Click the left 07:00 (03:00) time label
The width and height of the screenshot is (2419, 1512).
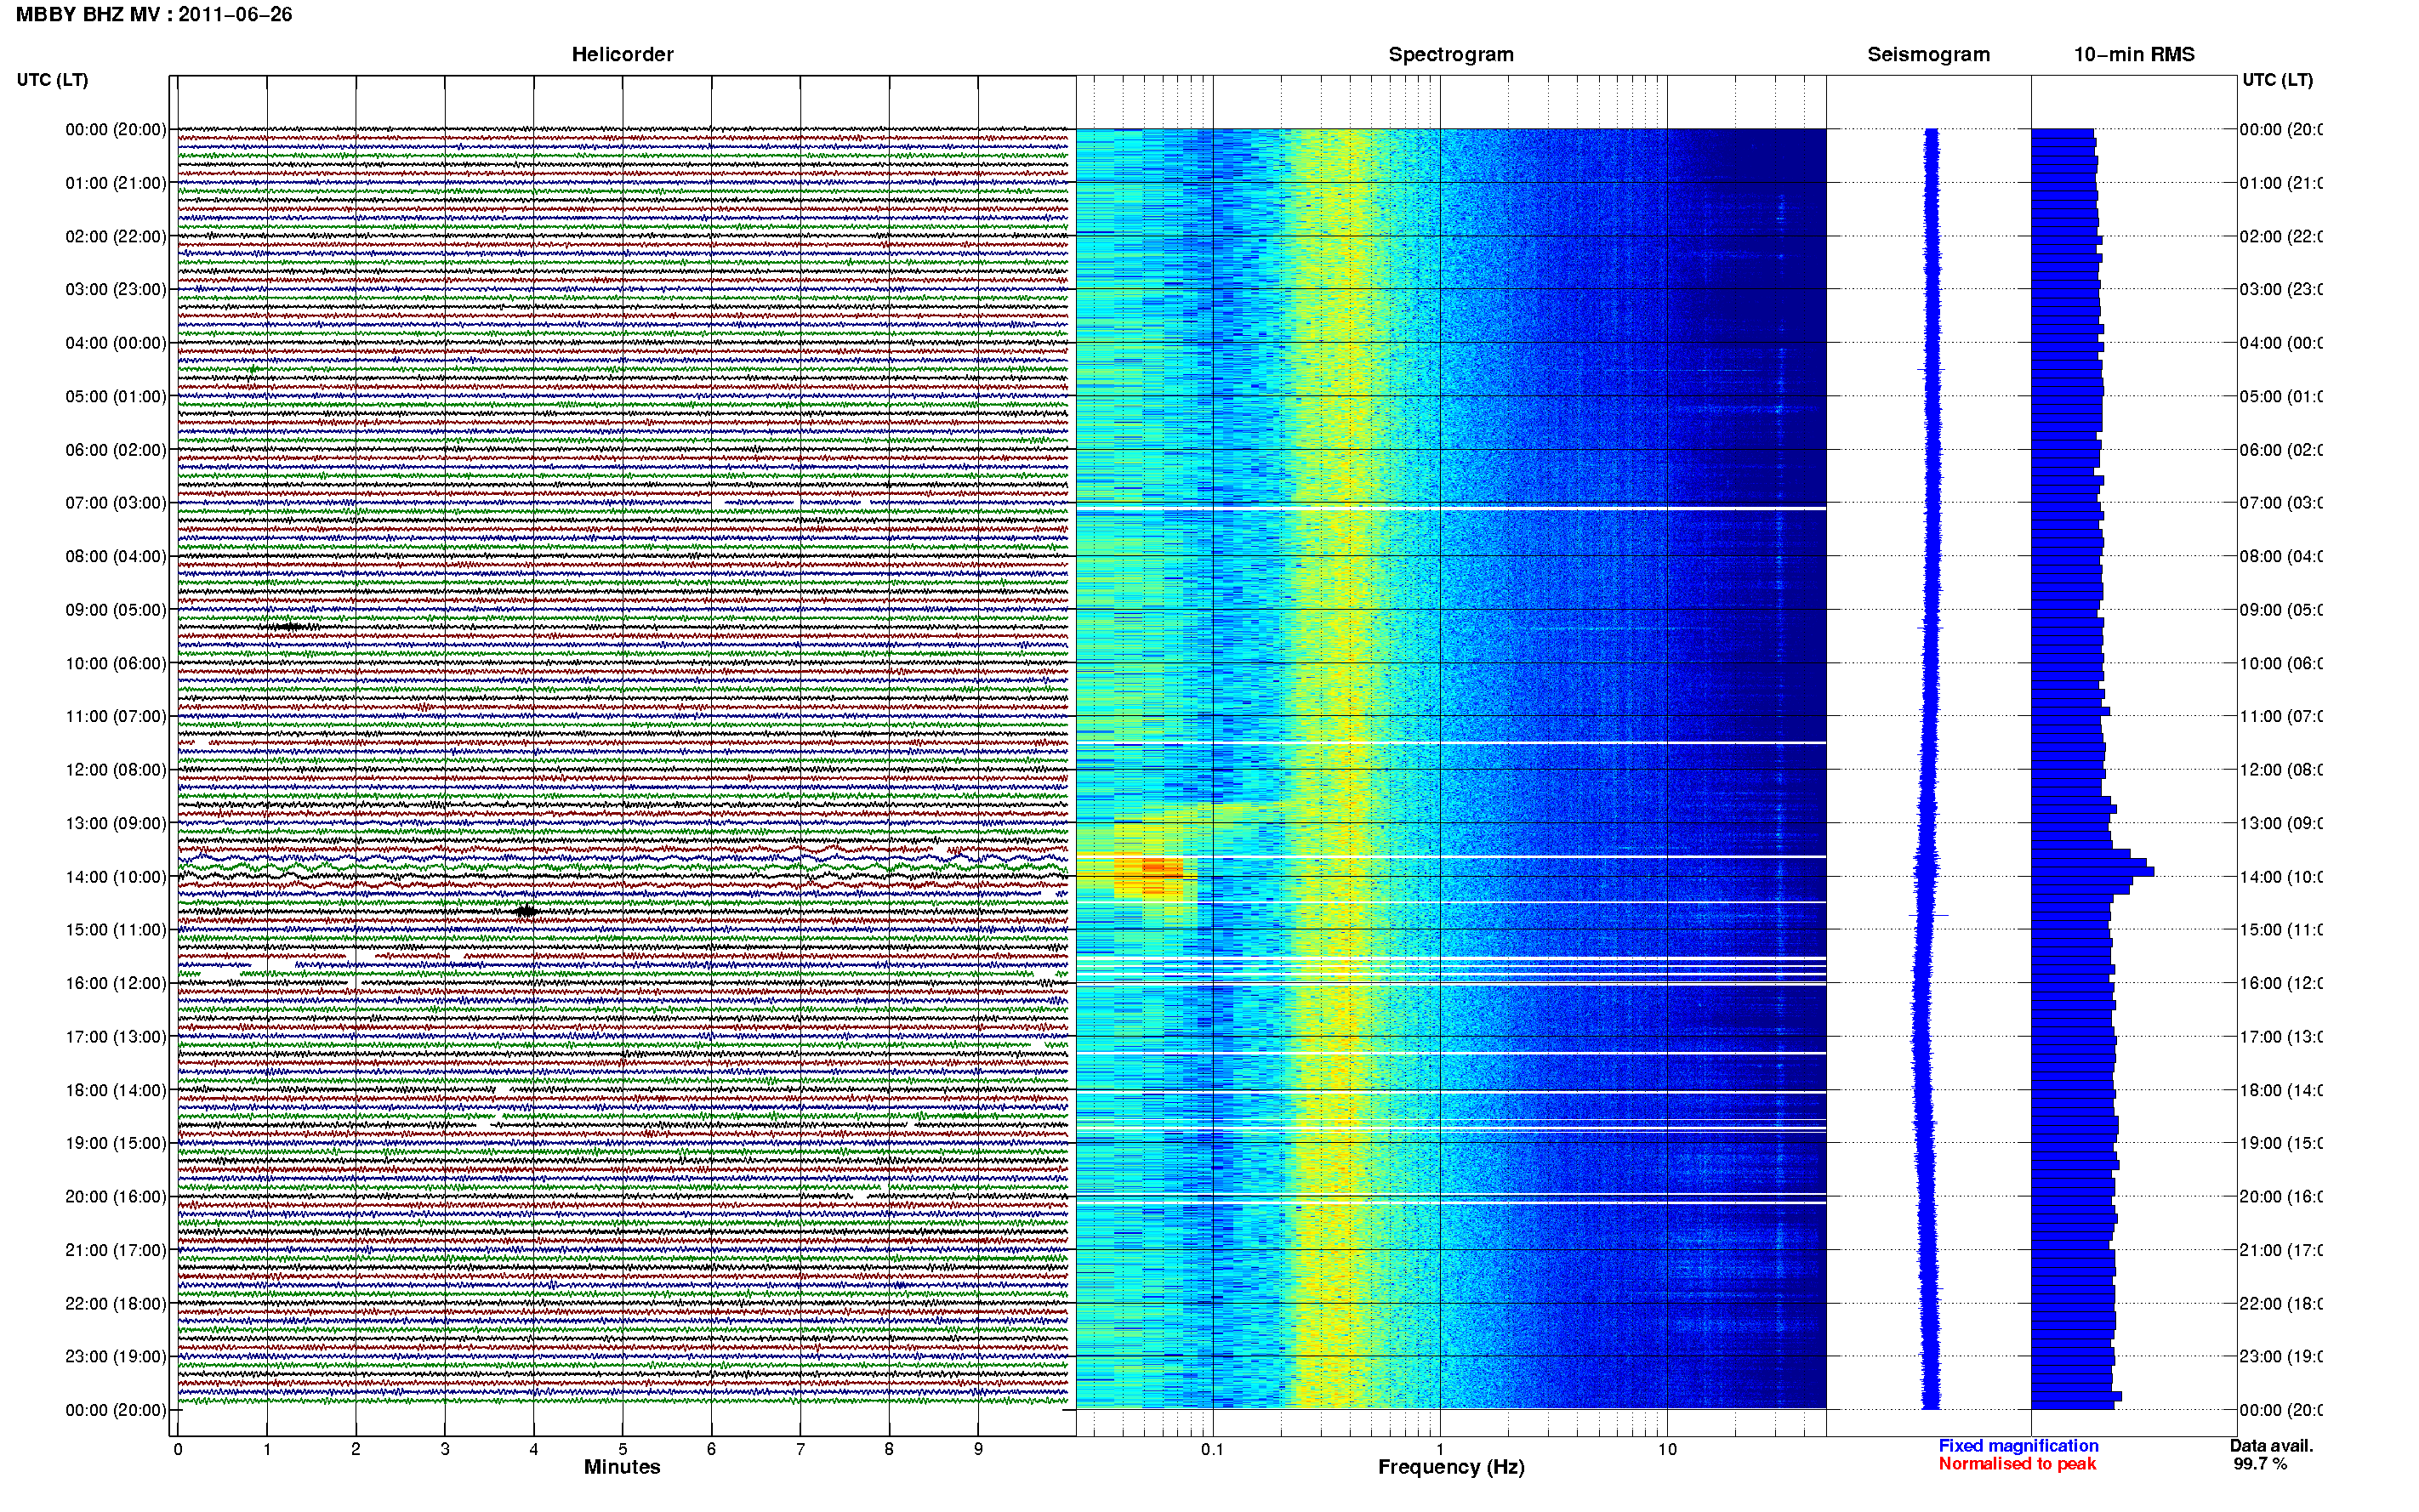116,502
